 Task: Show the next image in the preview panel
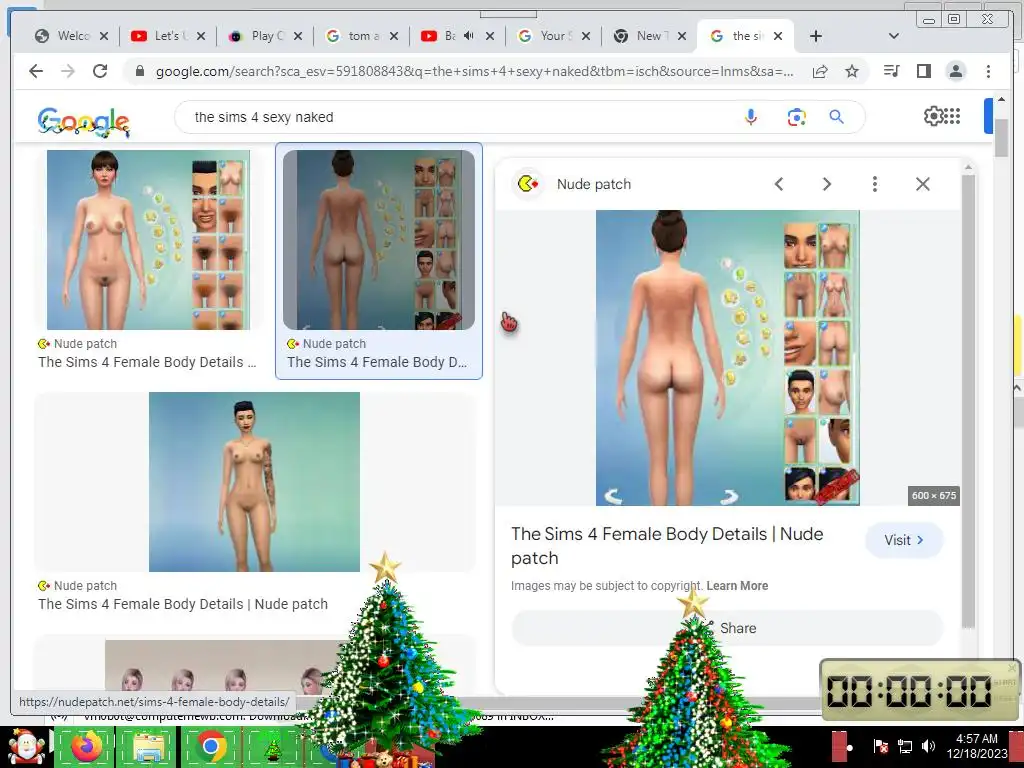[827, 184]
